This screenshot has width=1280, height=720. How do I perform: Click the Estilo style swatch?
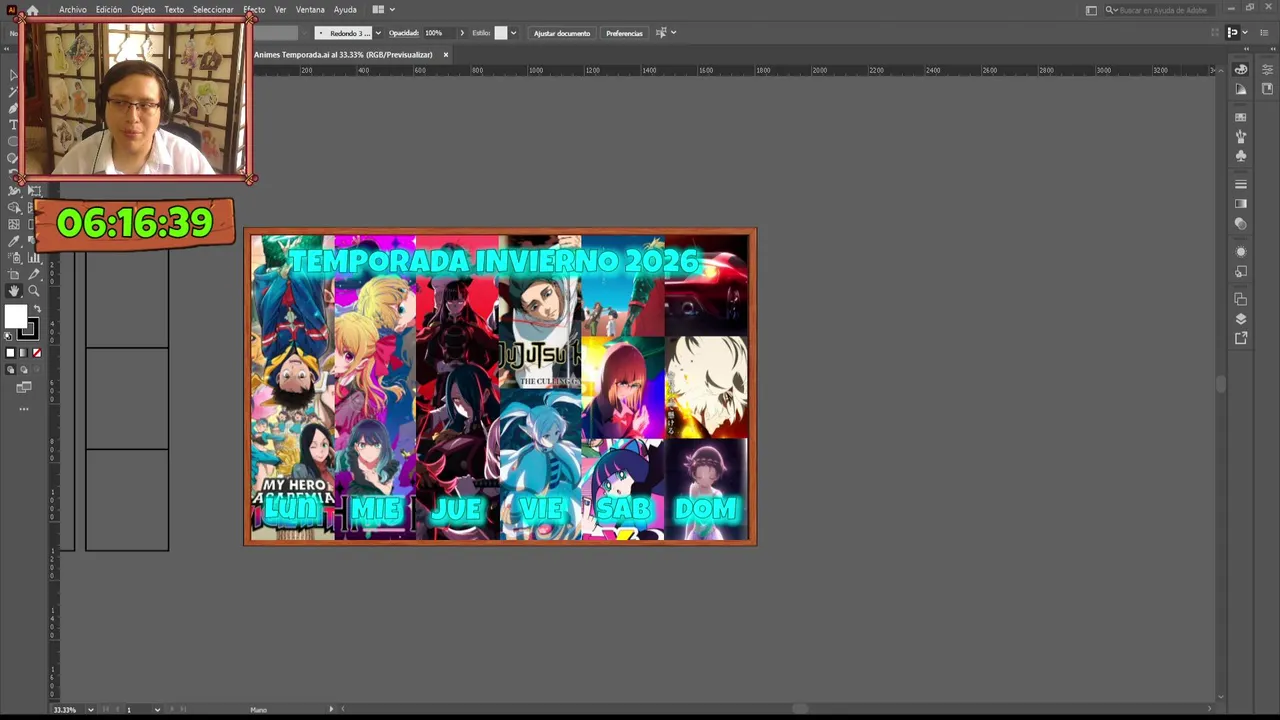(x=501, y=33)
